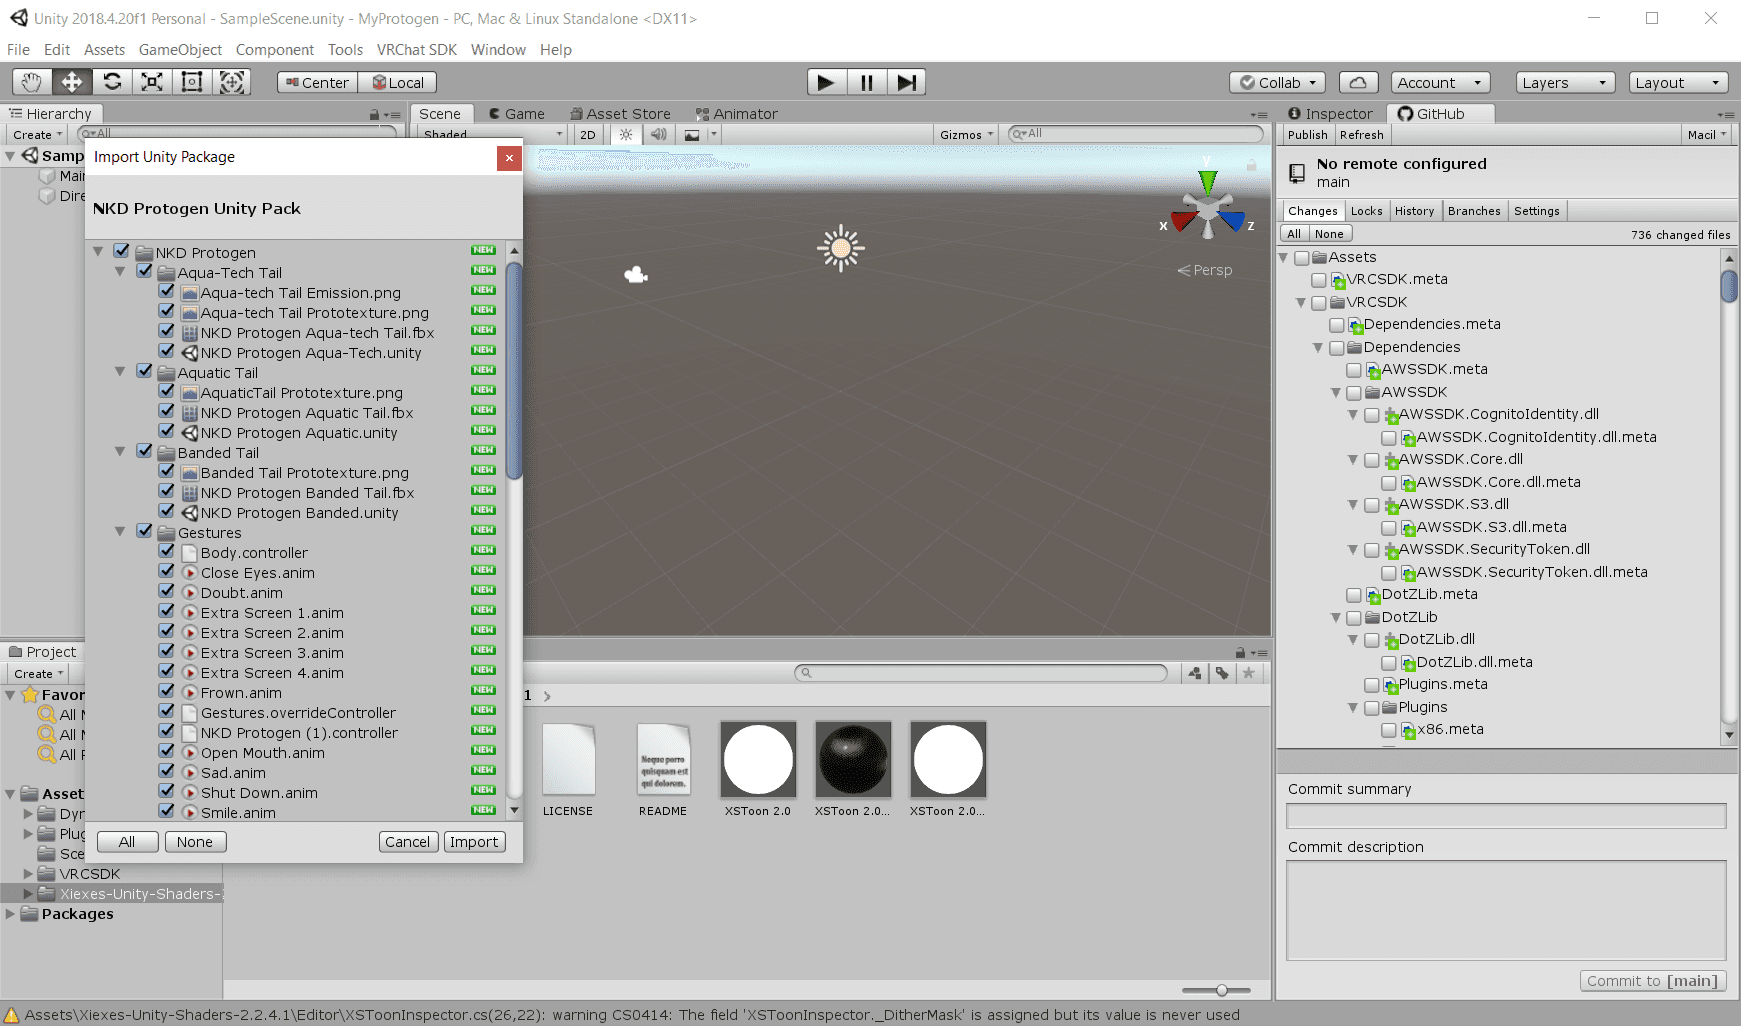Click the warning icon in status bar
Image resolution: width=1741 pixels, height=1026 pixels.
pyautogui.click(x=12, y=1015)
